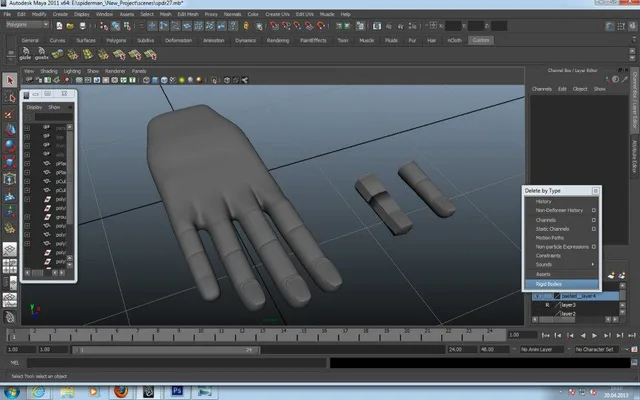640x400 pixels.
Task: Click the current time field 1.00
Action: pyautogui.click(x=522, y=335)
